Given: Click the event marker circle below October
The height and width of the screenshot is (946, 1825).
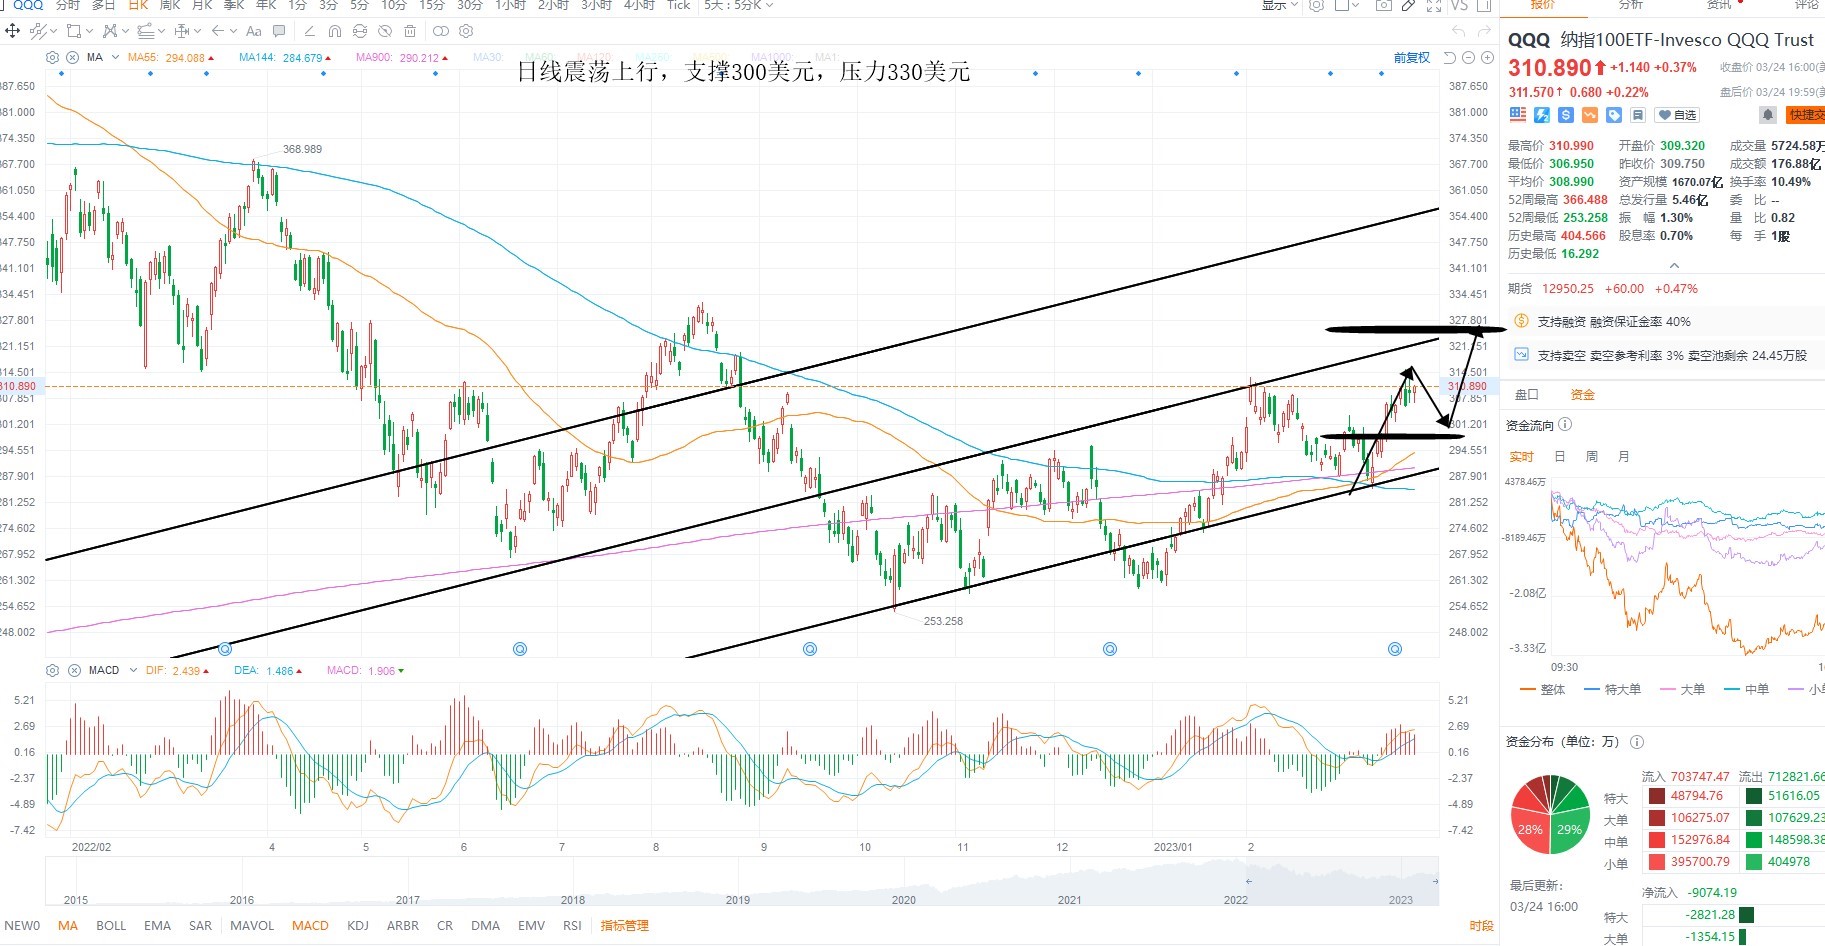Looking at the screenshot, I should point(810,649).
